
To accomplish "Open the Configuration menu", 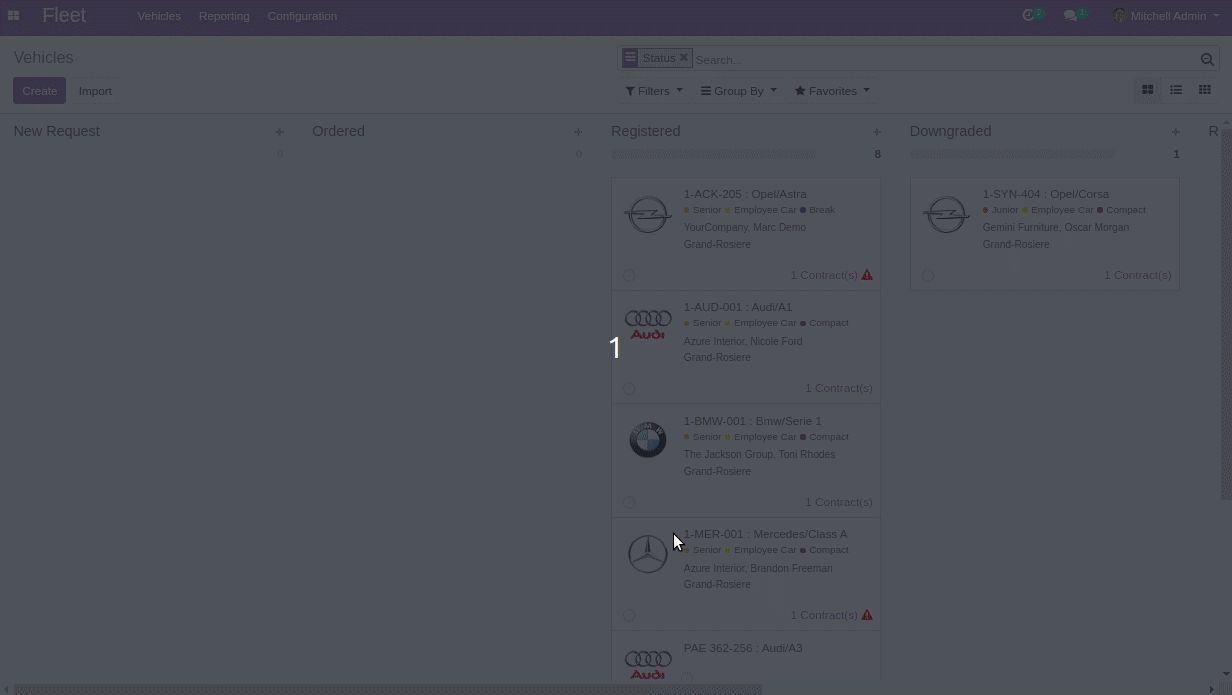I will (302, 16).
